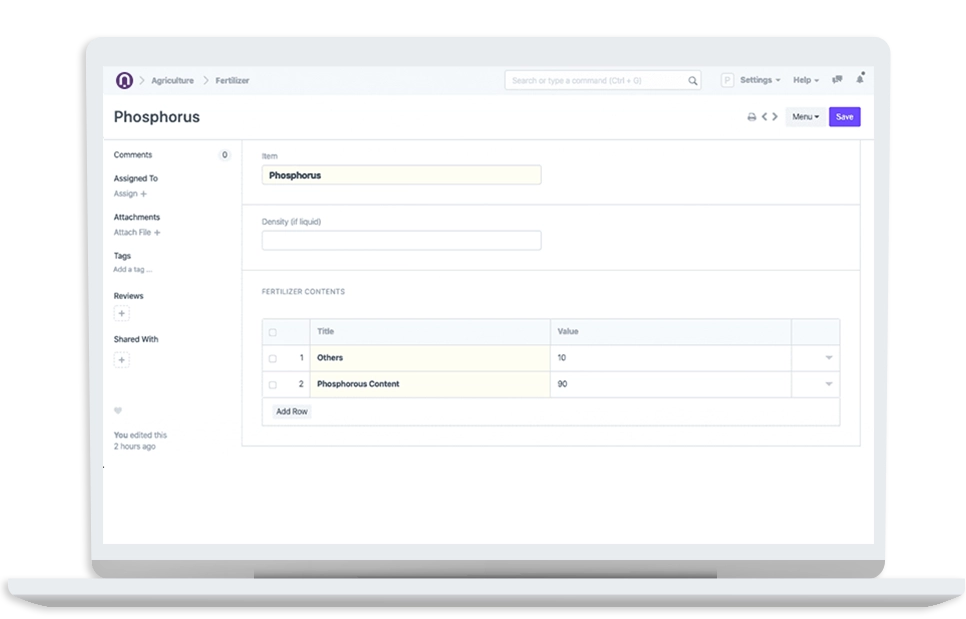Expand the Phosphorous Content row arrow
Screen dimensions: 966x619
pos(828,384)
